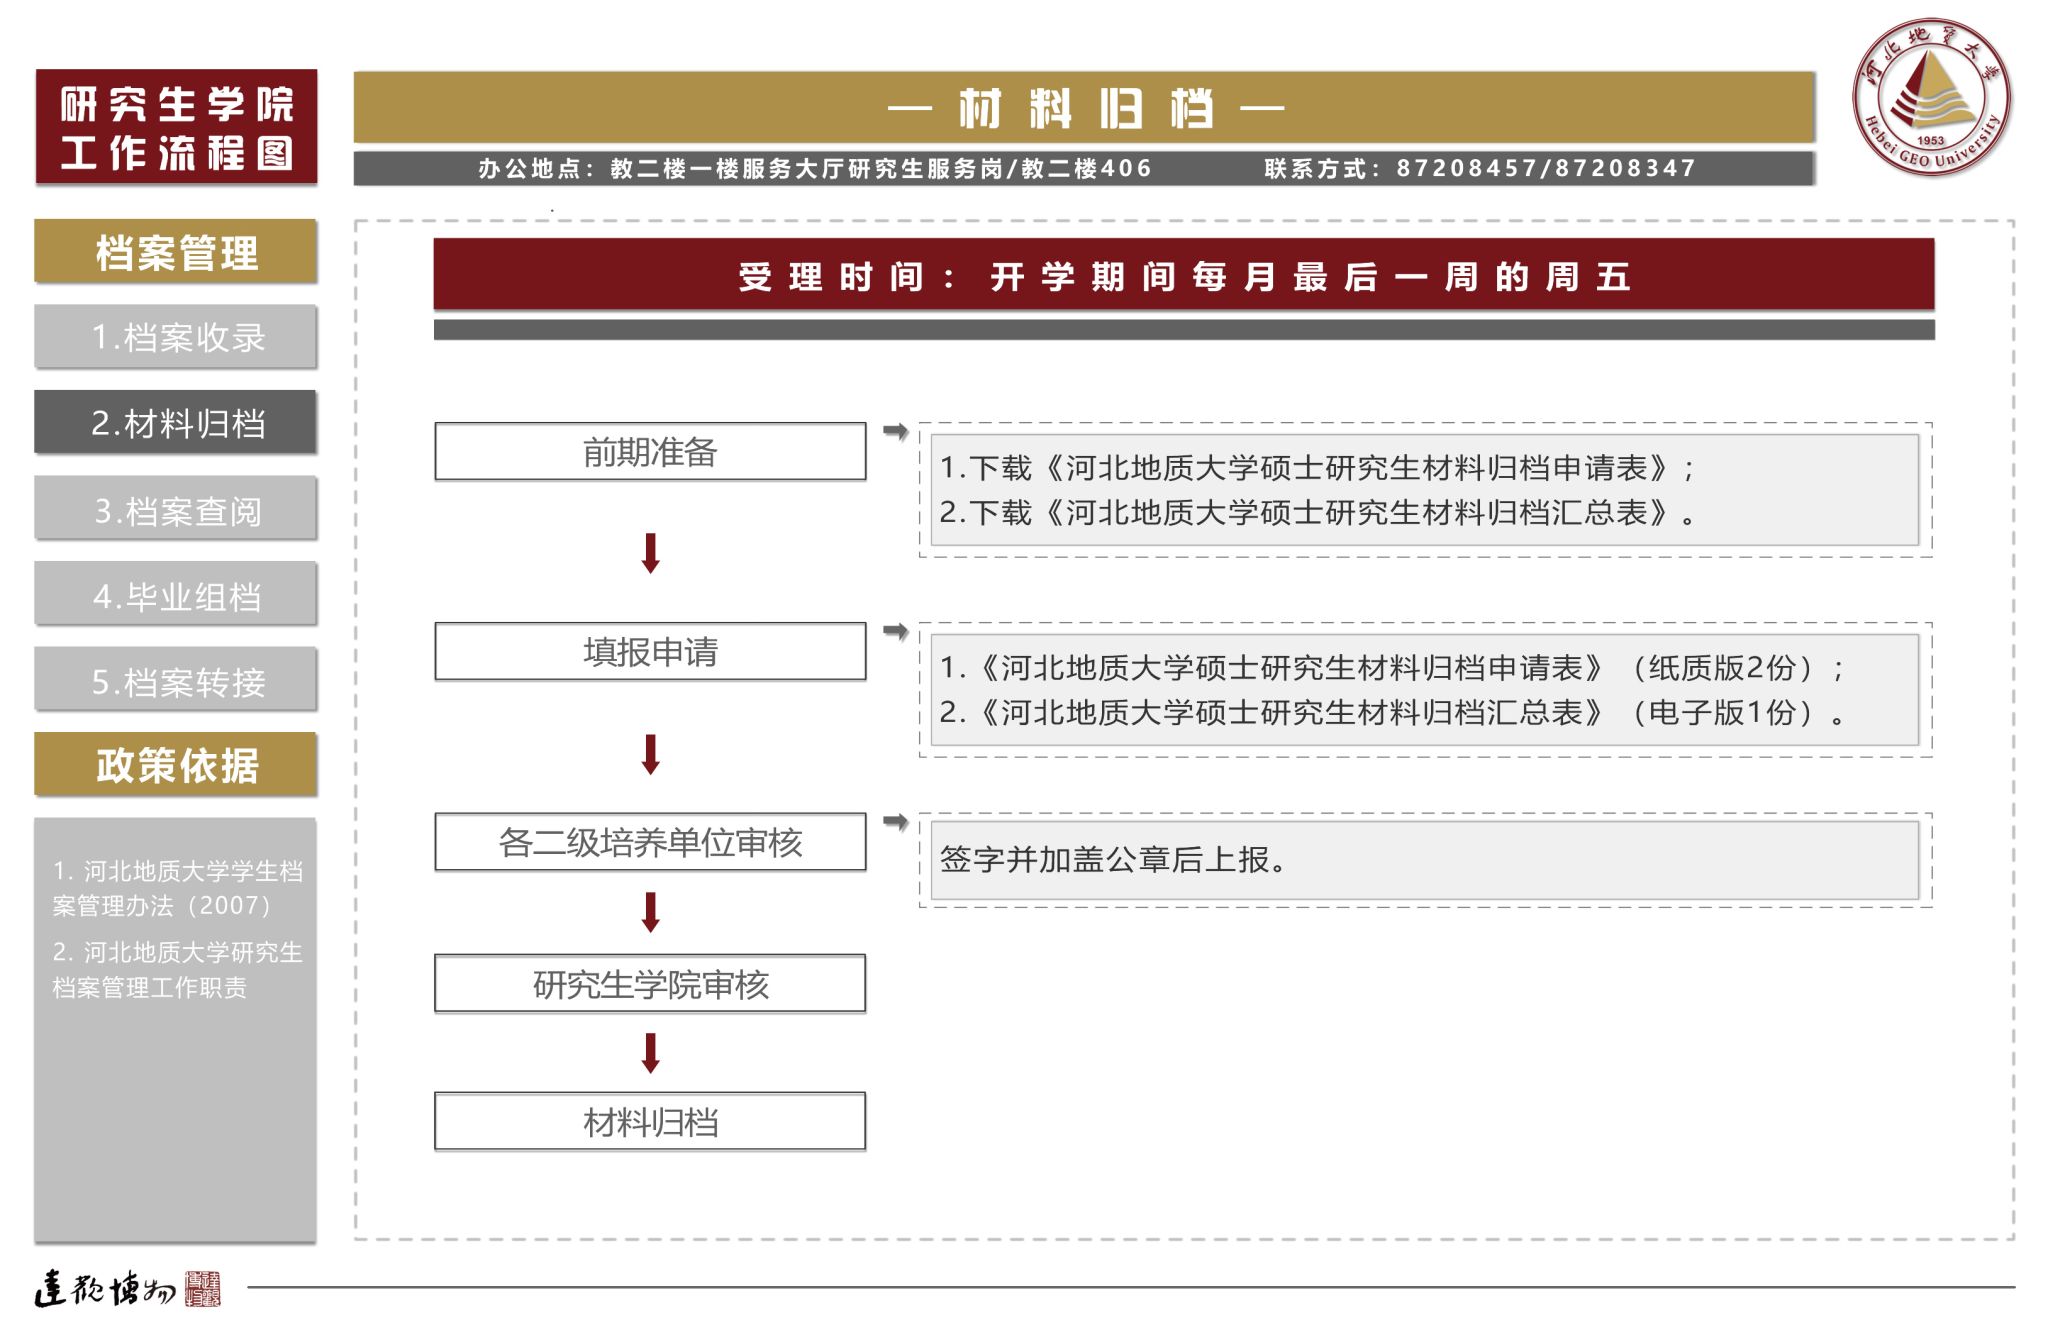
Task: Click red down arrow above 材料归档 box
Action: (650, 1053)
